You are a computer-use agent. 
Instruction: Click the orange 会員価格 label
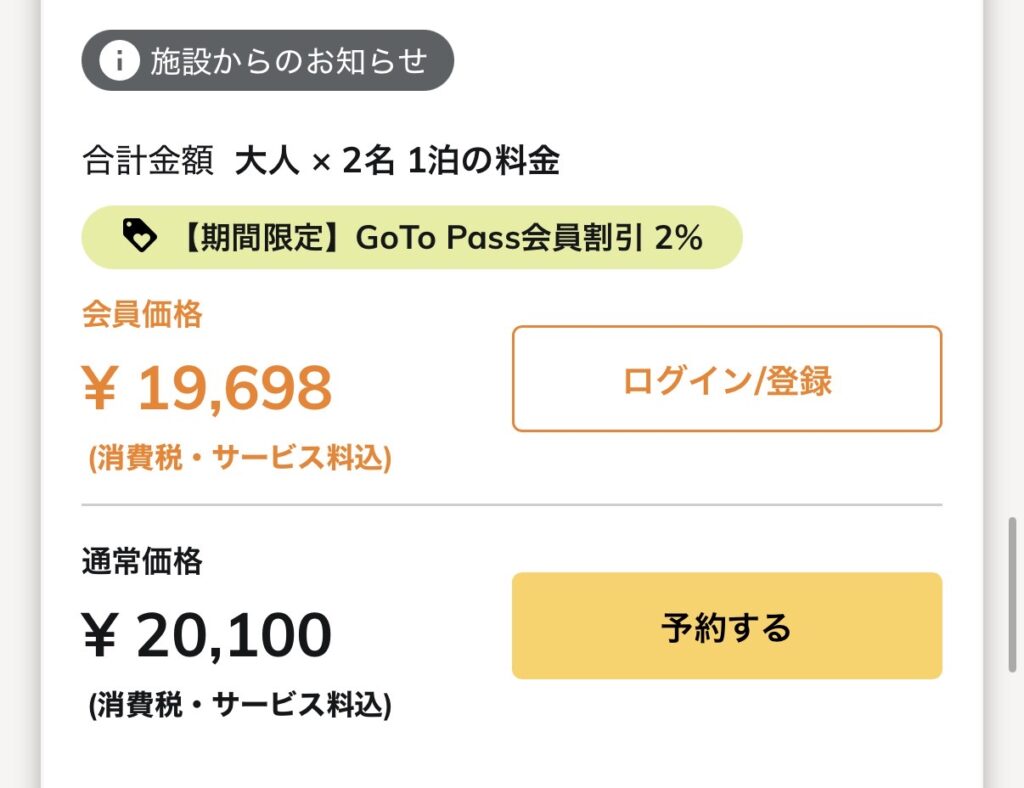pos(142,315)
